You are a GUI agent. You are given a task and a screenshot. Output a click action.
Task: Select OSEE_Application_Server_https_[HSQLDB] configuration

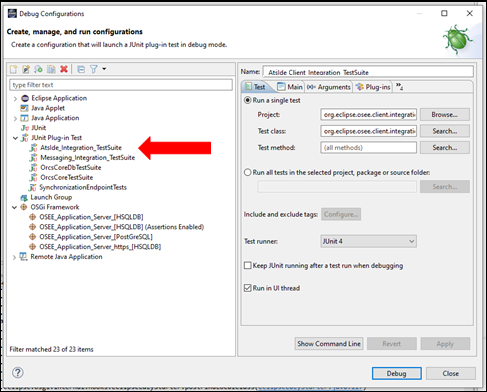tap(100, 247)
